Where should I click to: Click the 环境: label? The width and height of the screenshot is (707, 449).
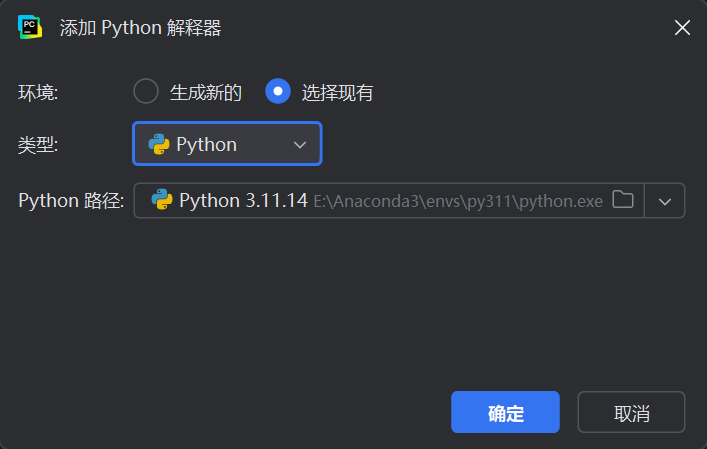click(38, 93)
